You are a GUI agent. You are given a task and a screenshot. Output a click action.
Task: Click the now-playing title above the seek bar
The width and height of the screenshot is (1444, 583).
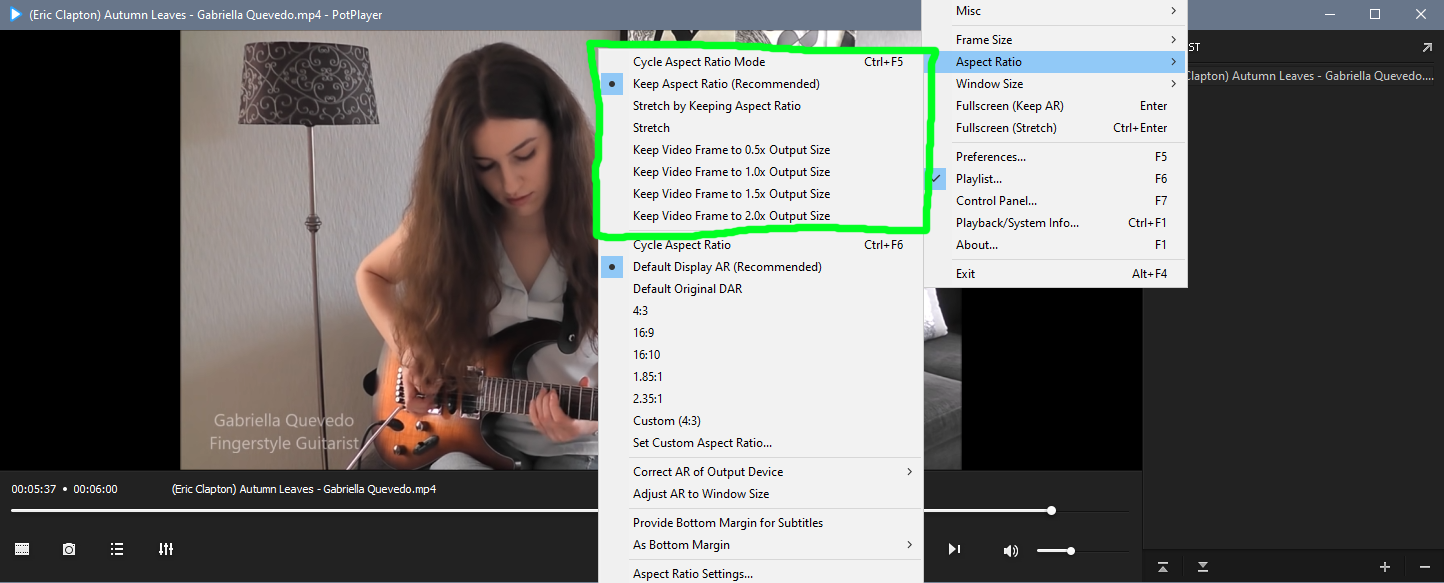(x=304, y=489)
